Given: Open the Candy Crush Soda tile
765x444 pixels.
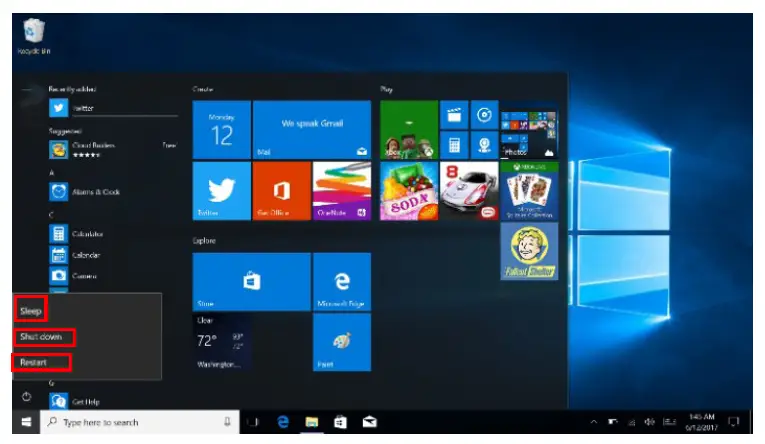Looking at the screenshot, I should click(x=409, y=191).
